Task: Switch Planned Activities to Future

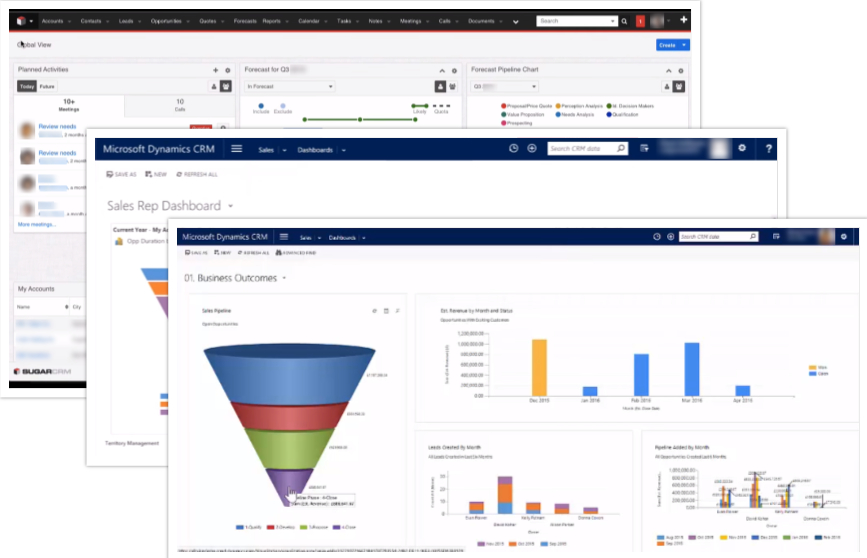Action: [x=47, y=86]
